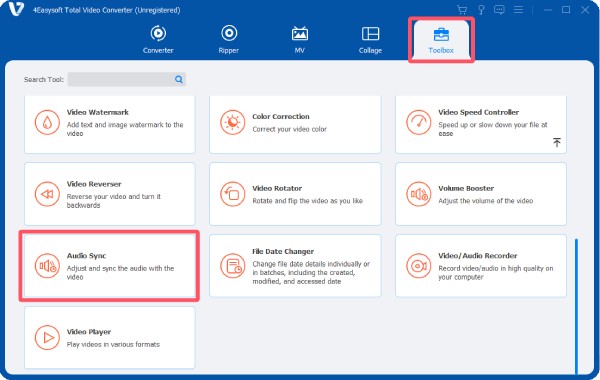Screen dimensions: 600x380
Task: Click the vertical scrollbar thumb
Action: click(x=576, y=306)
